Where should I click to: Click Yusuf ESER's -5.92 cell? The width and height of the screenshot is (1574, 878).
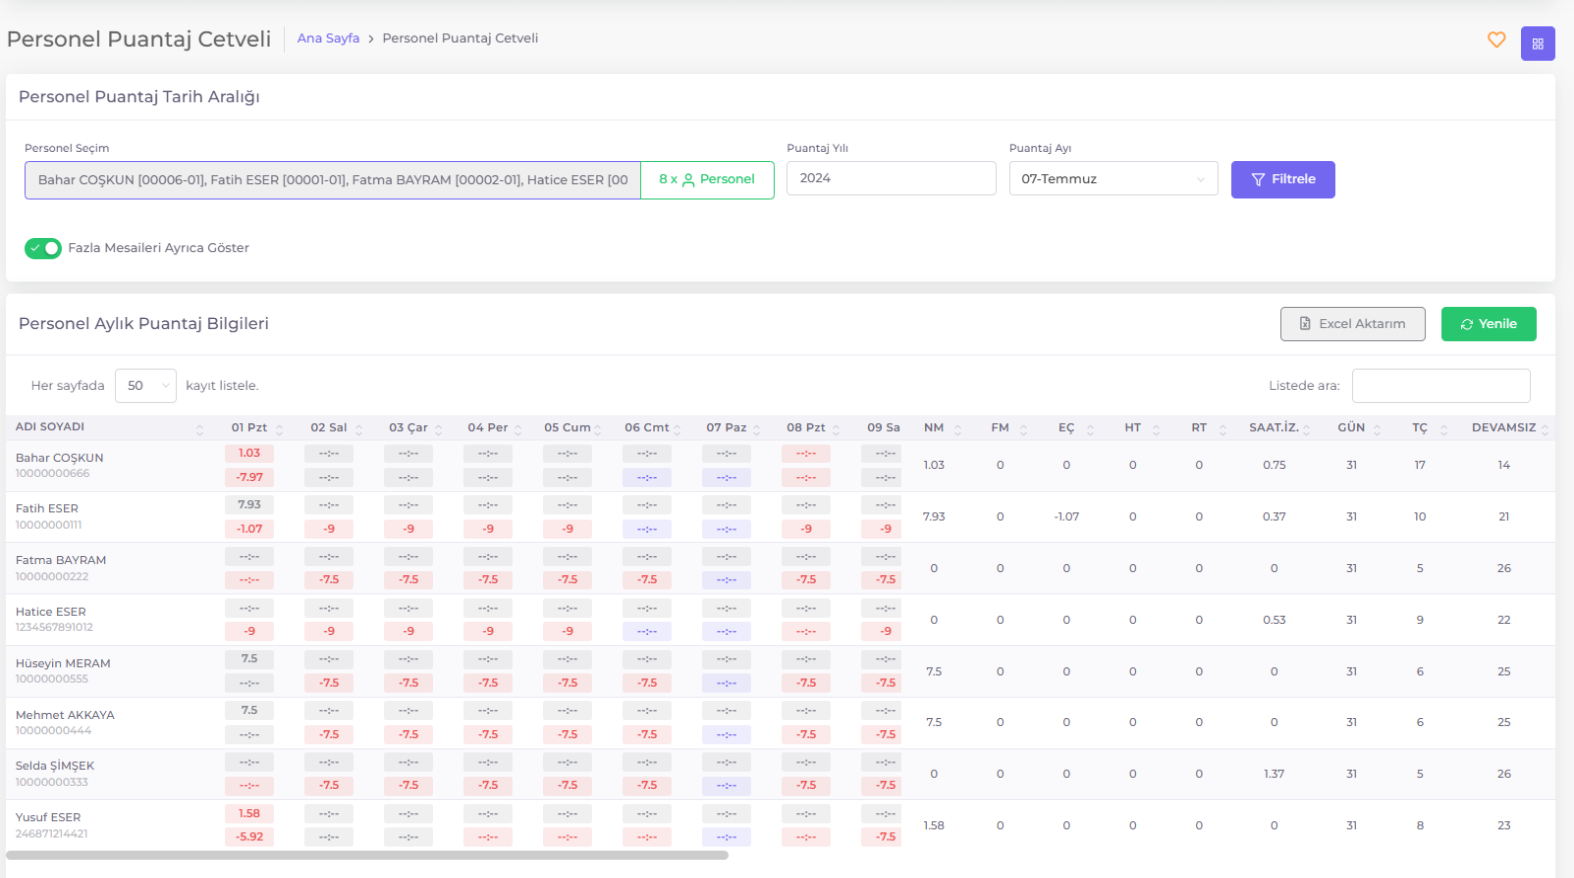pyautogui.click(x=249, y=837)
